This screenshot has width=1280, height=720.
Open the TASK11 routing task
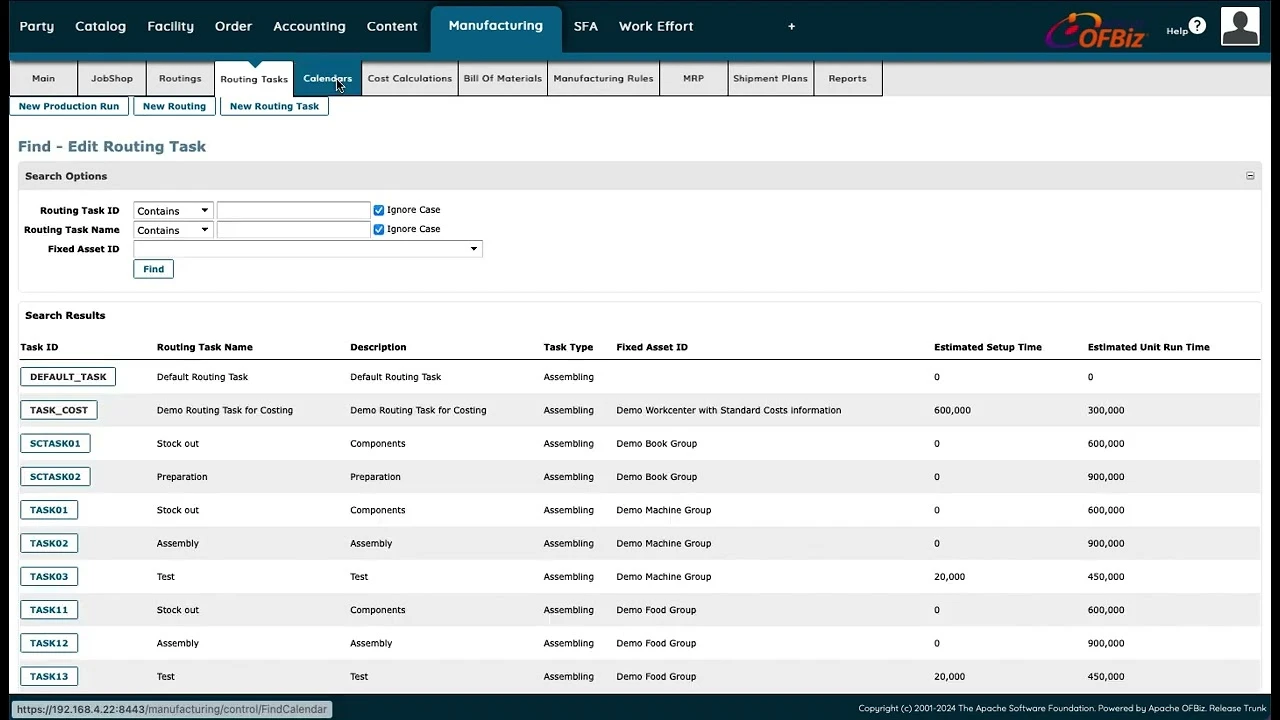49,610
